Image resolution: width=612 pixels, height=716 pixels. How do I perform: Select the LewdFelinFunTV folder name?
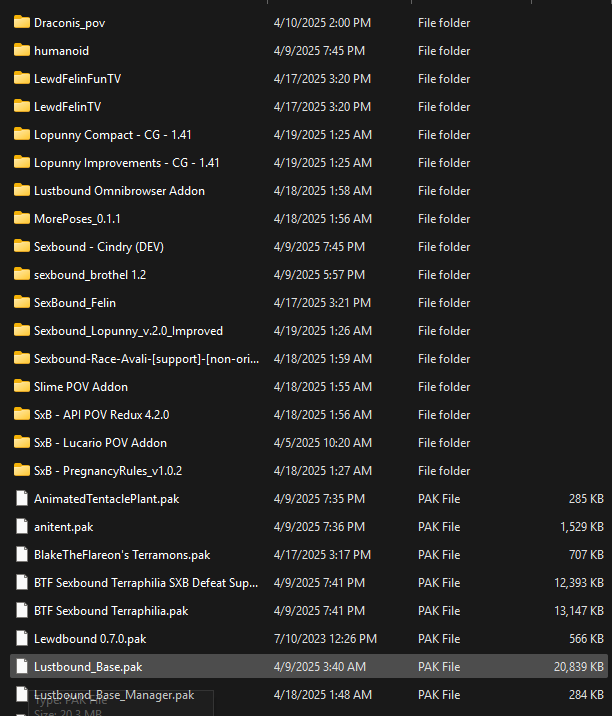(x=77, y=79)
